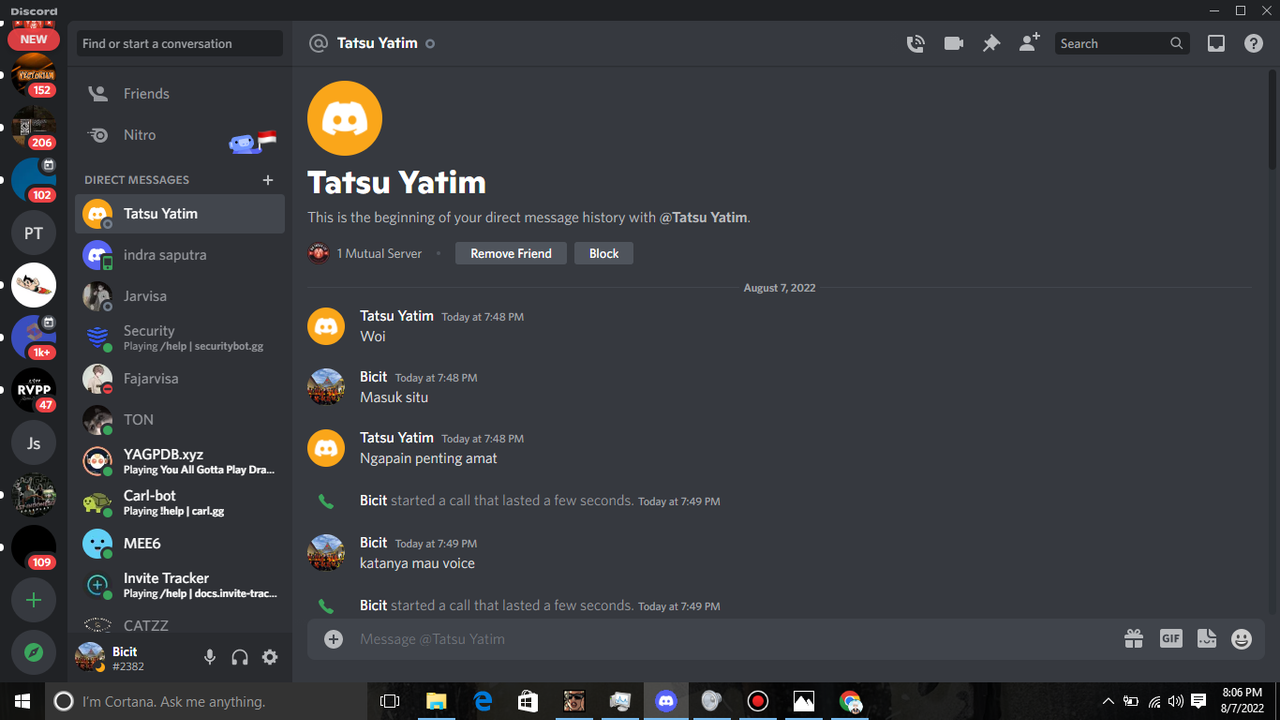This screenshot has width=1280, height=720.
Task: Click the Message @Tatsu Yatim input
Action: [735, 639]
